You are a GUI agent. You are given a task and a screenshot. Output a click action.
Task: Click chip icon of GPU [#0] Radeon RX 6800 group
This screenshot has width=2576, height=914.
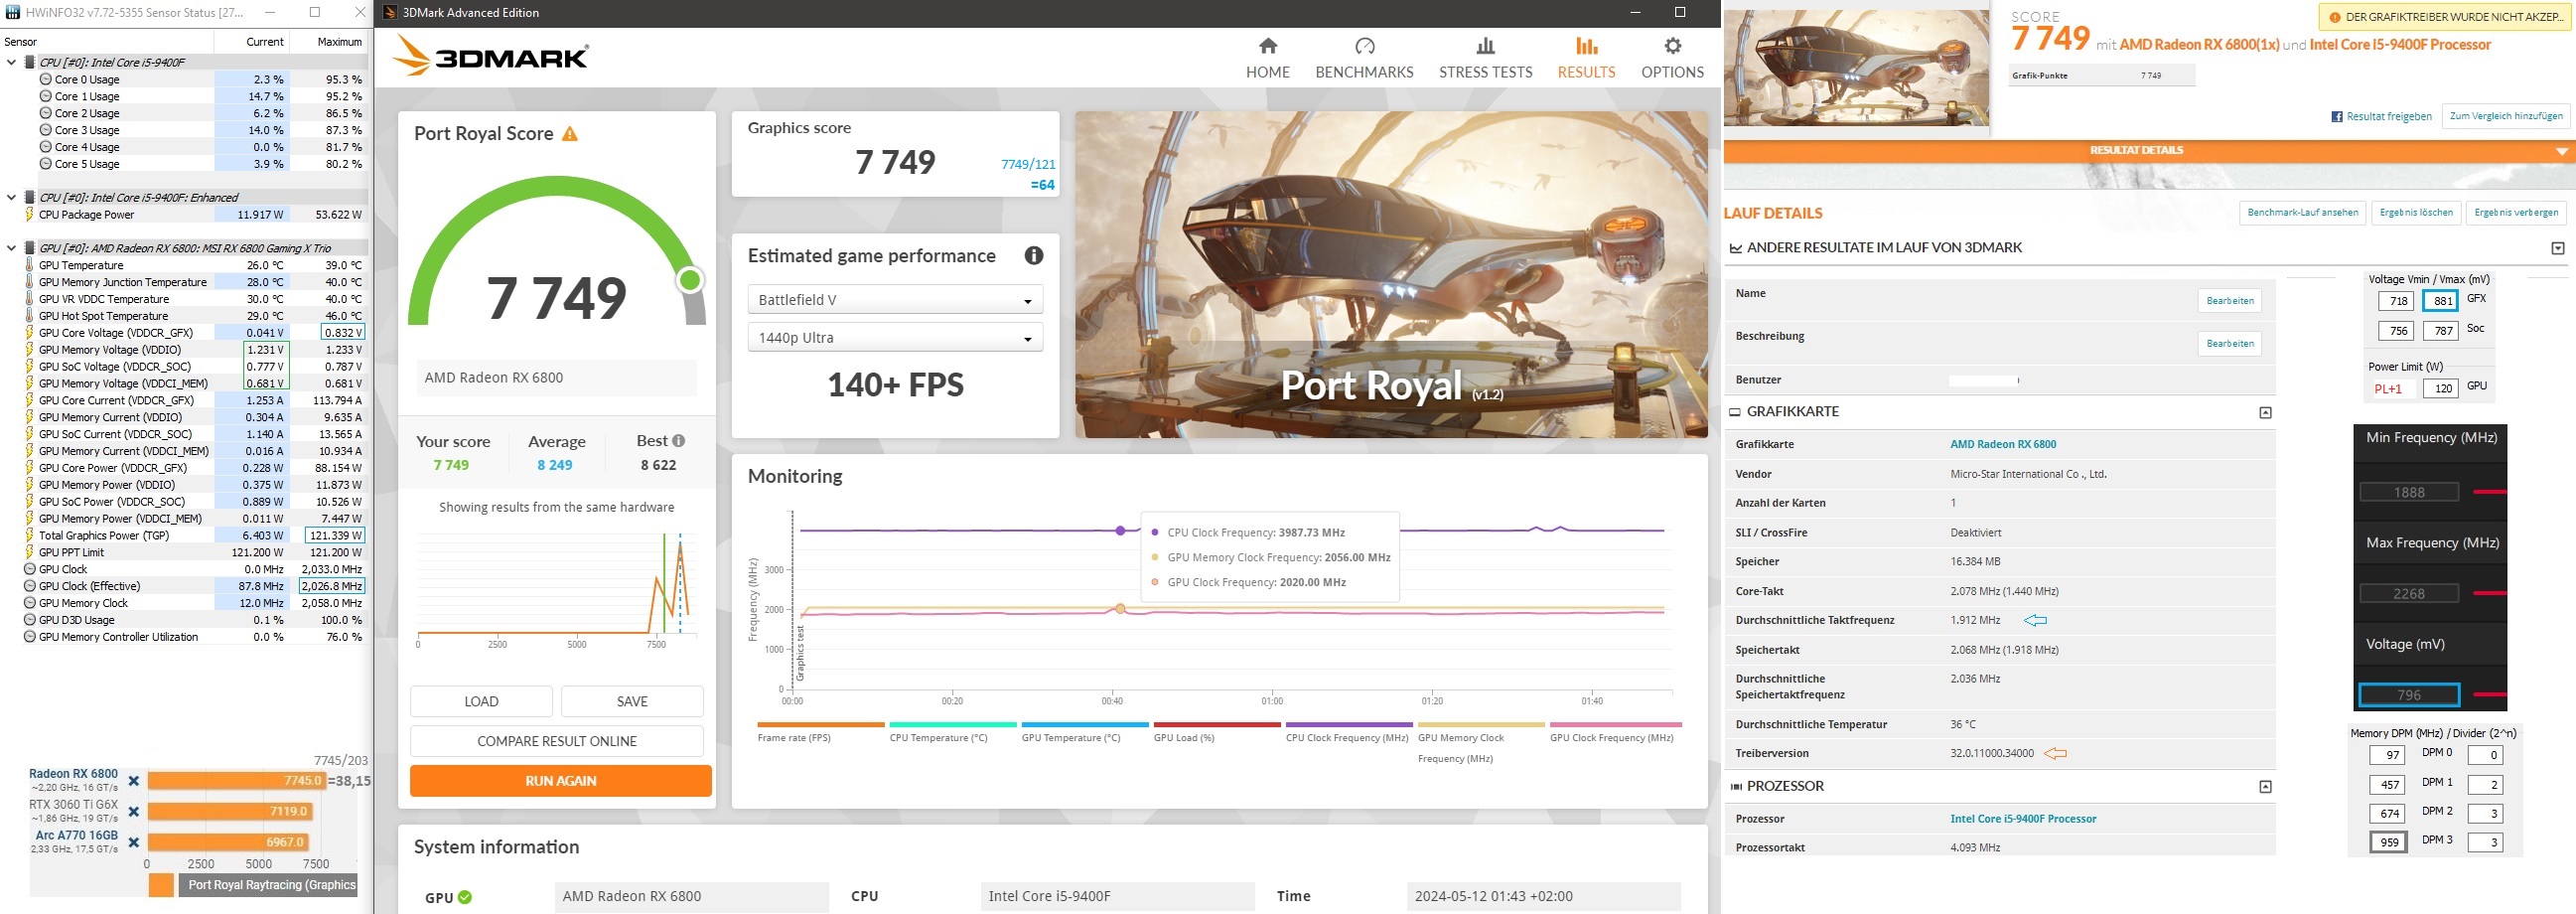[x=30, y=249]
